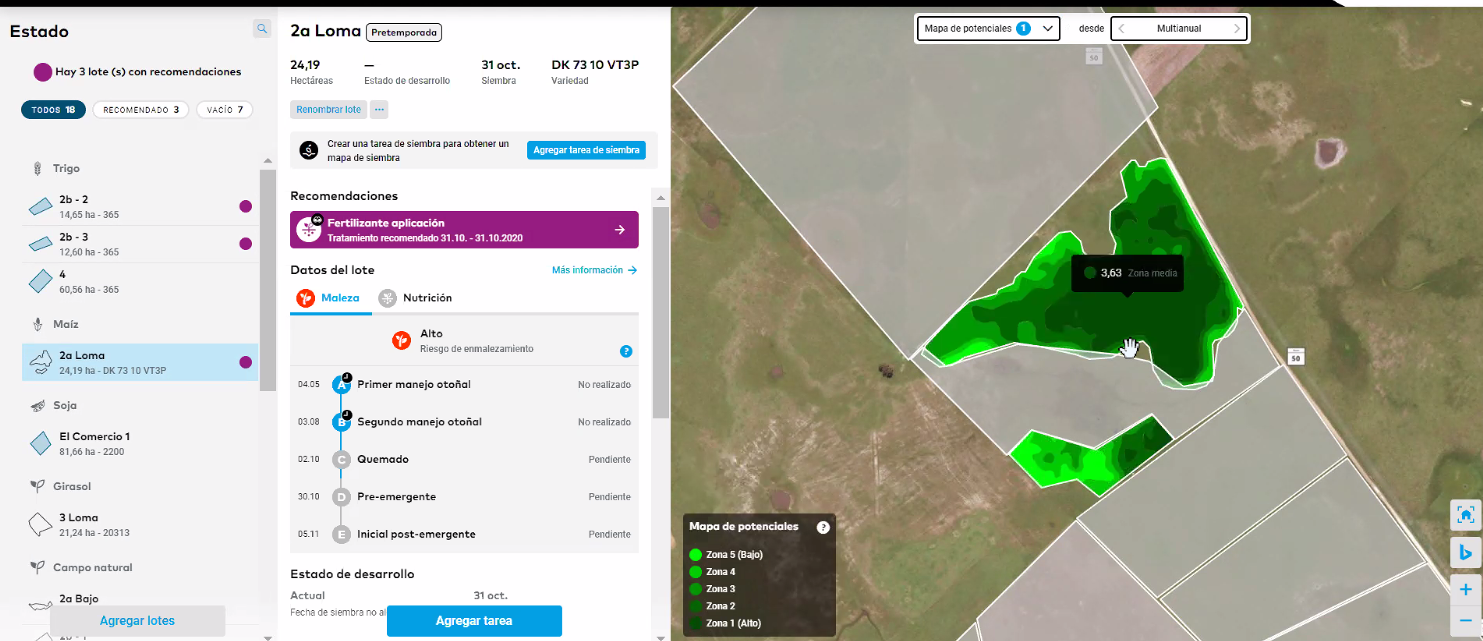The image size is (1483, 641).
Task: Open the three-dot lot options menu
Action: click(x=379, y=109)
